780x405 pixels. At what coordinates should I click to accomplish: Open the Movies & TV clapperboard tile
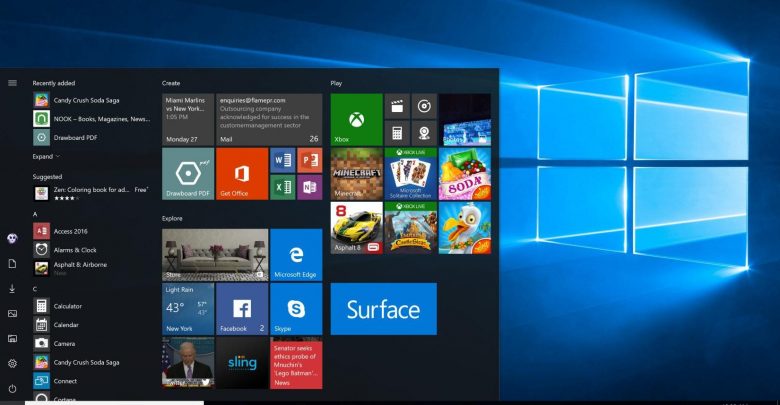click(x=397, y=106)
